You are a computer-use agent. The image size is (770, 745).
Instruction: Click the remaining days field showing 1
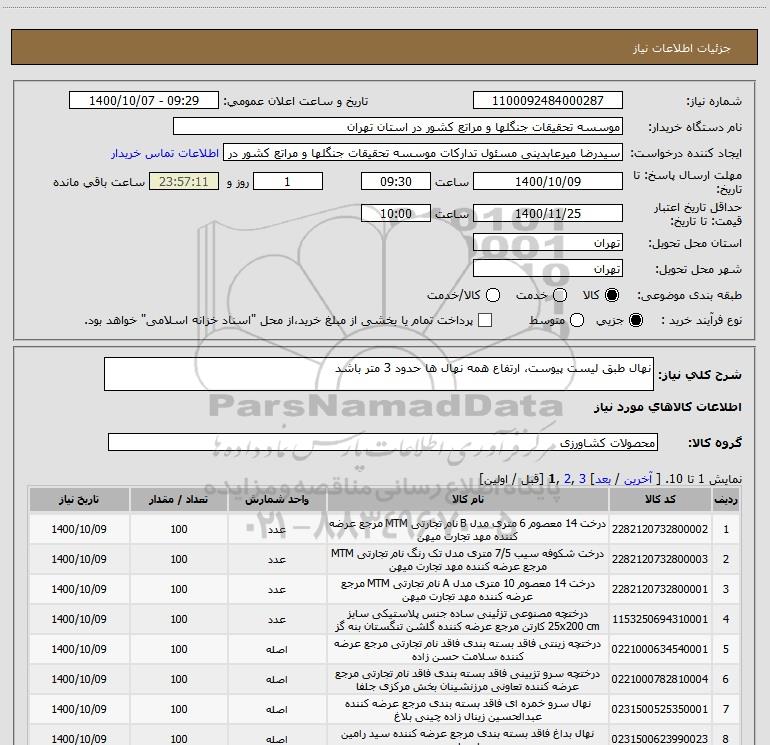288,181
